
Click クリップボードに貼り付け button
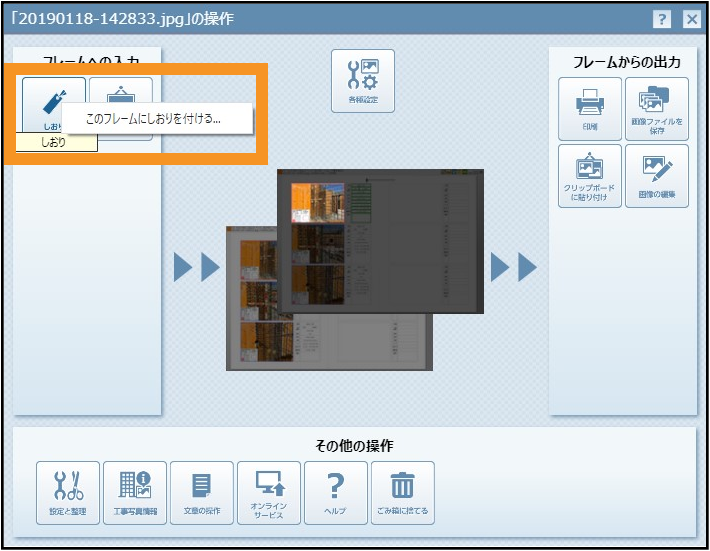pos(590,176)
